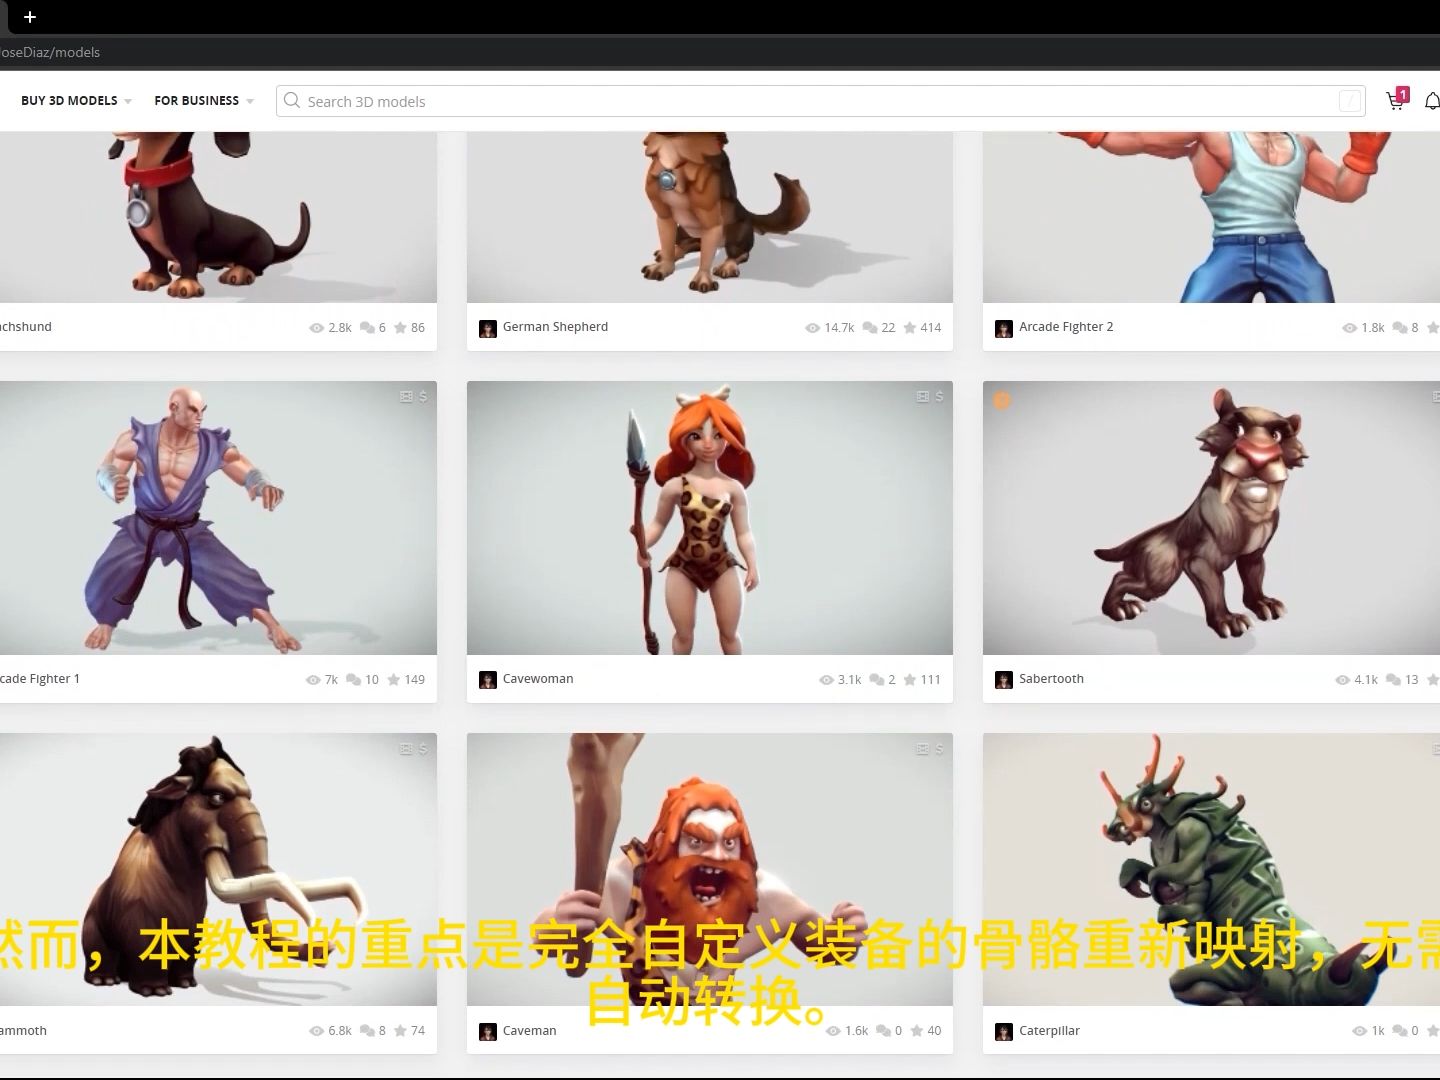
Task: Click the Cavewoman animated/store badge icons
Action: click(930, 396)
